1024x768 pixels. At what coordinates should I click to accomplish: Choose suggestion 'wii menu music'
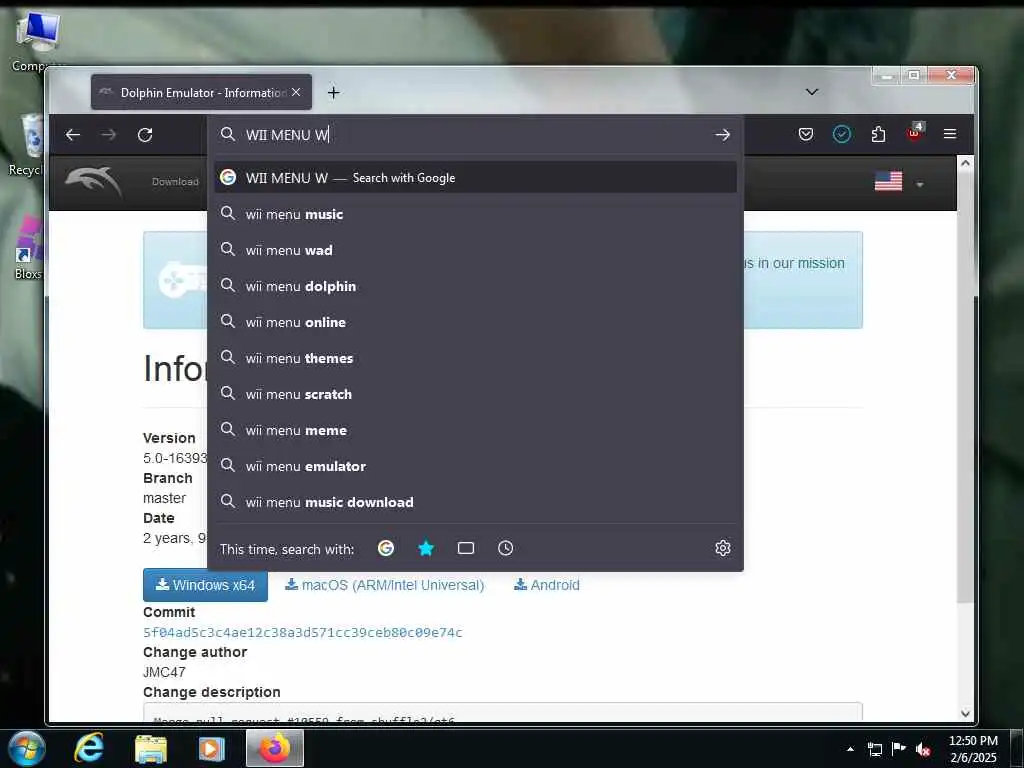(x=475, y=214)
